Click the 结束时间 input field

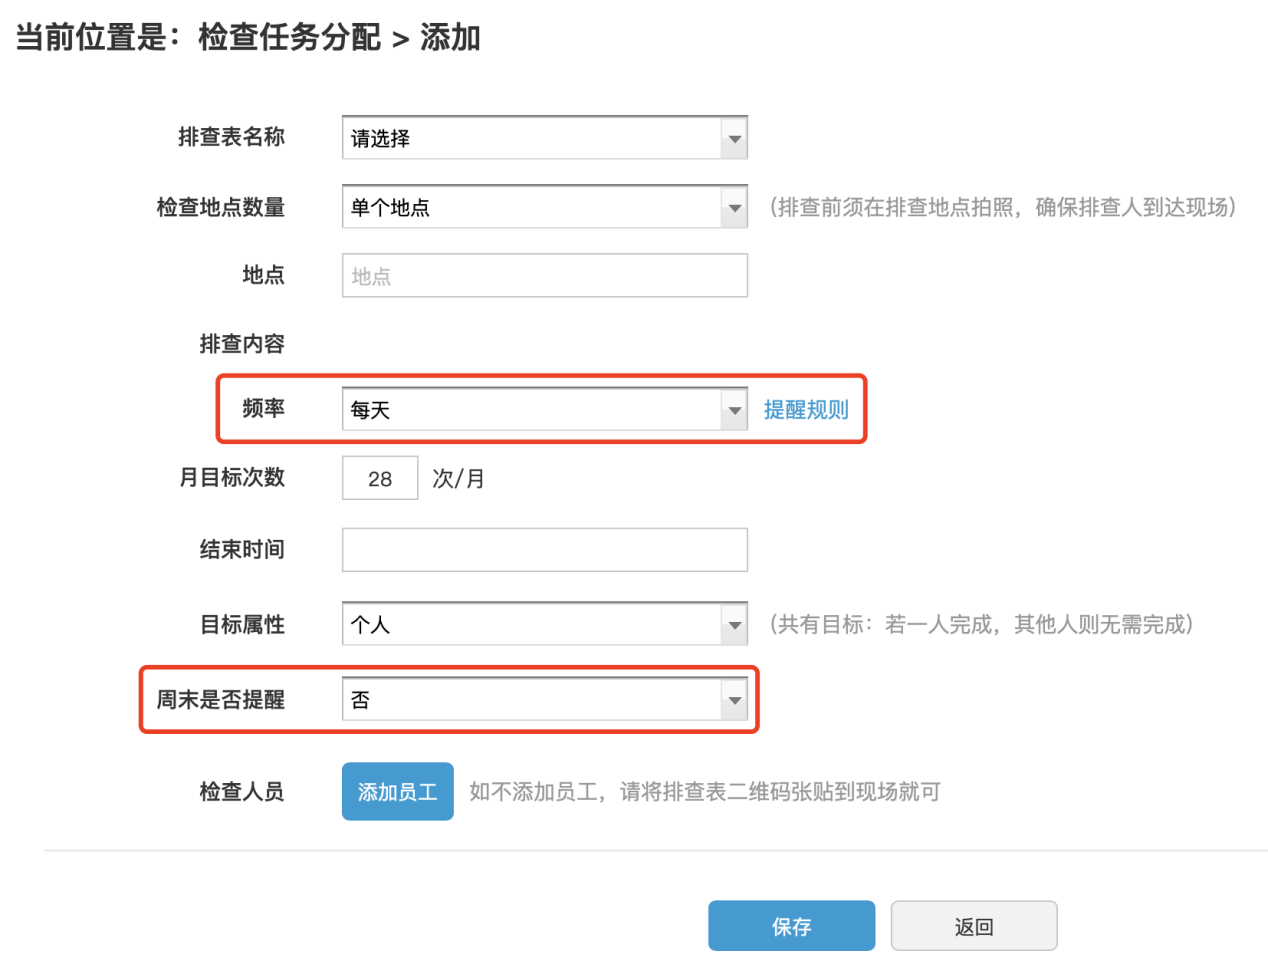pyautogui.click(x=545, y=550)
